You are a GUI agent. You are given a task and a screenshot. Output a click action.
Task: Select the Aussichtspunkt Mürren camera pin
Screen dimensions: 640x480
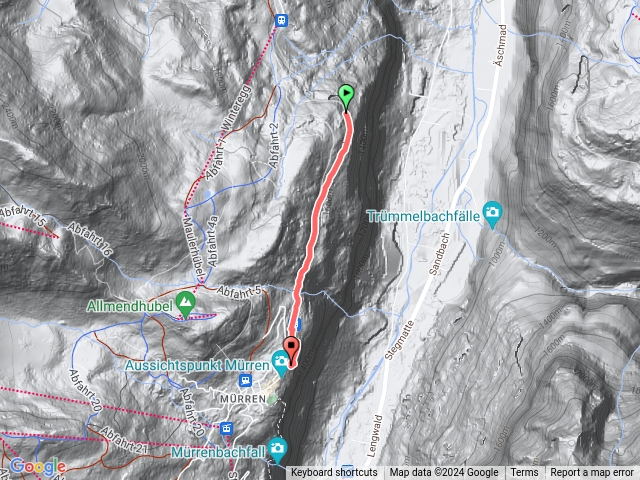click(x=281, y=364)
